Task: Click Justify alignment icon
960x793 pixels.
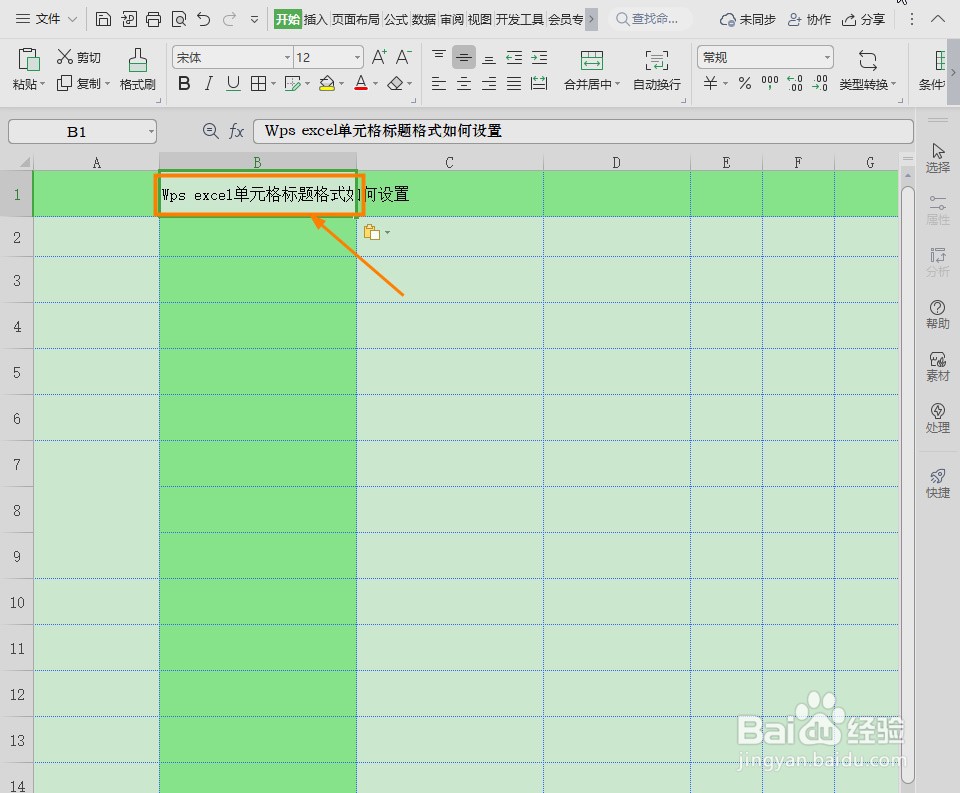Action: point(514,83)
